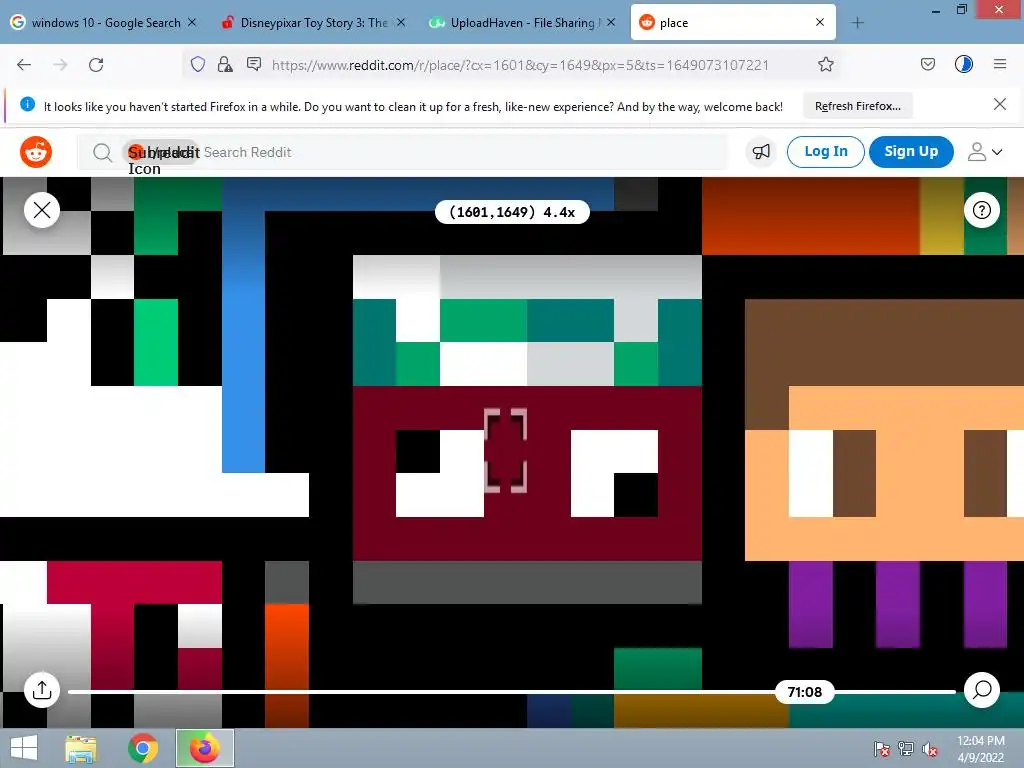The image size is (1024, 768).
Task: Go to Reddit home via the logo
Action: pos(36,152)
